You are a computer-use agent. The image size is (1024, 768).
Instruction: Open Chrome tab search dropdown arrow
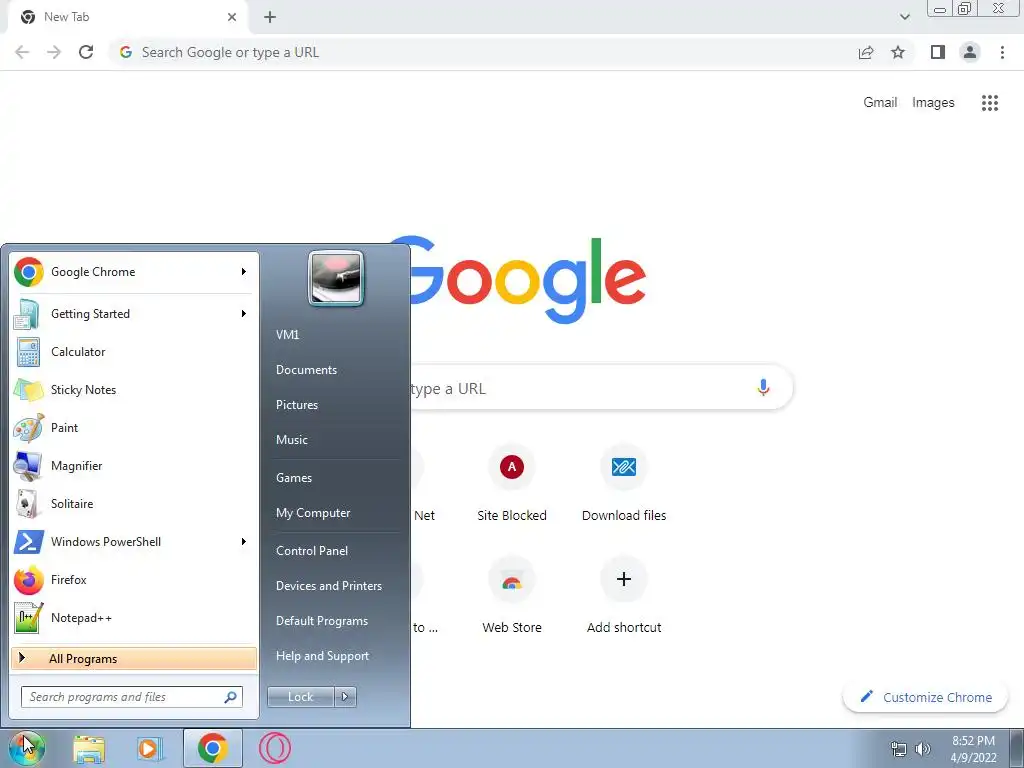click(904, 17)
